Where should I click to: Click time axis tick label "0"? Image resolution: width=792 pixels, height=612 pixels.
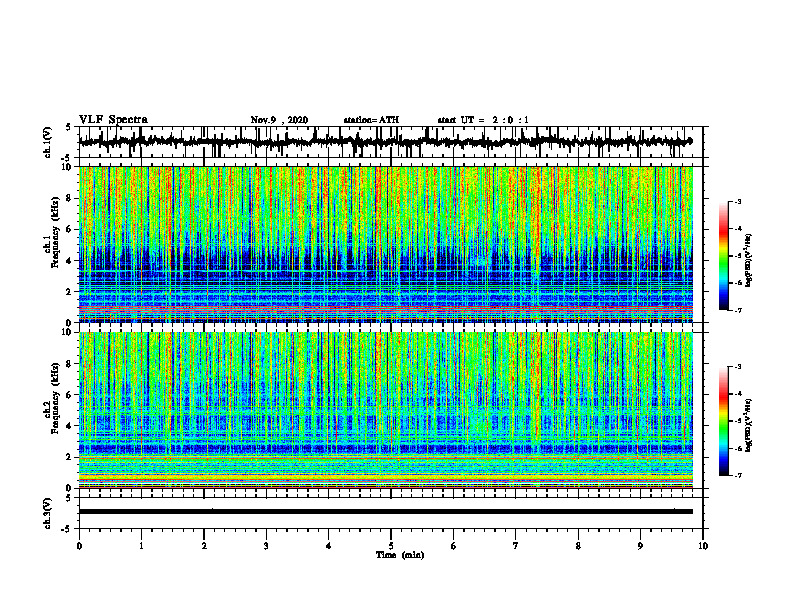click(x=79, y=546)
